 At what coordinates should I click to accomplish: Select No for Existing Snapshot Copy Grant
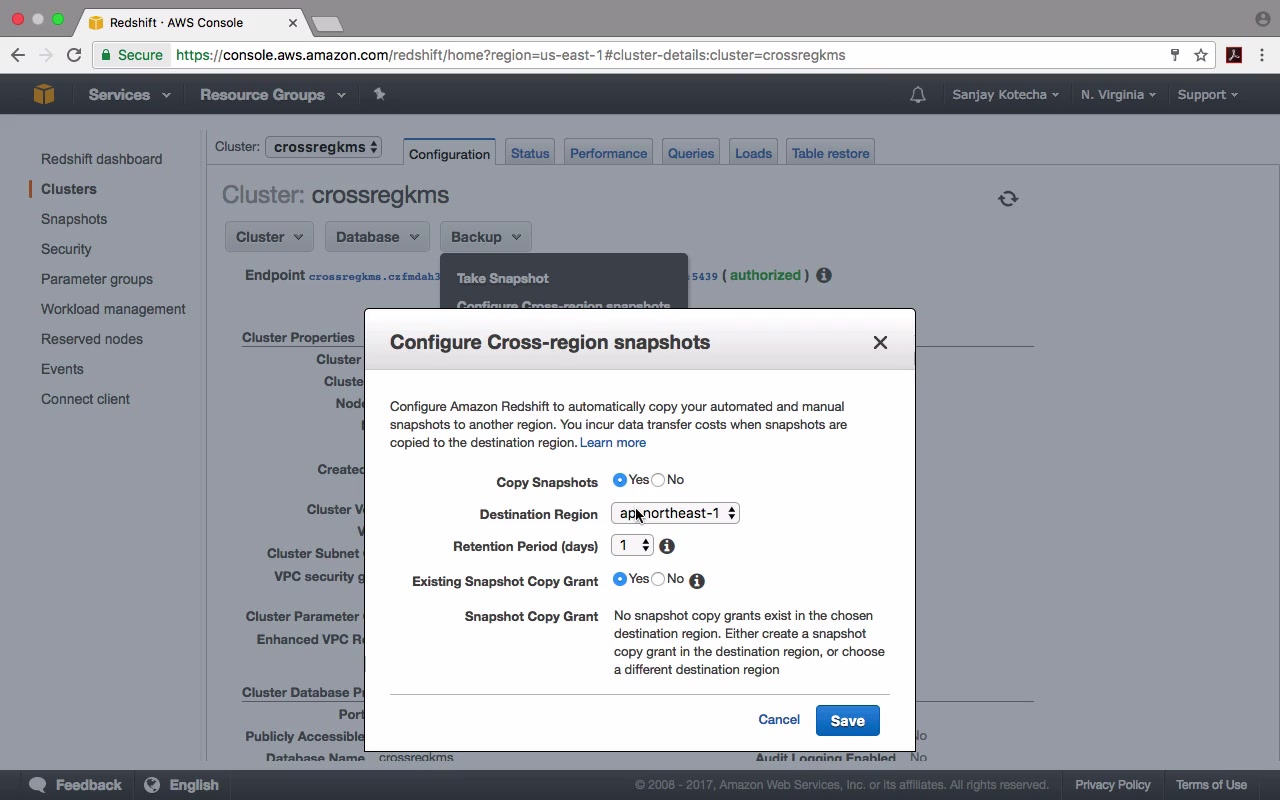coord(658,579)
